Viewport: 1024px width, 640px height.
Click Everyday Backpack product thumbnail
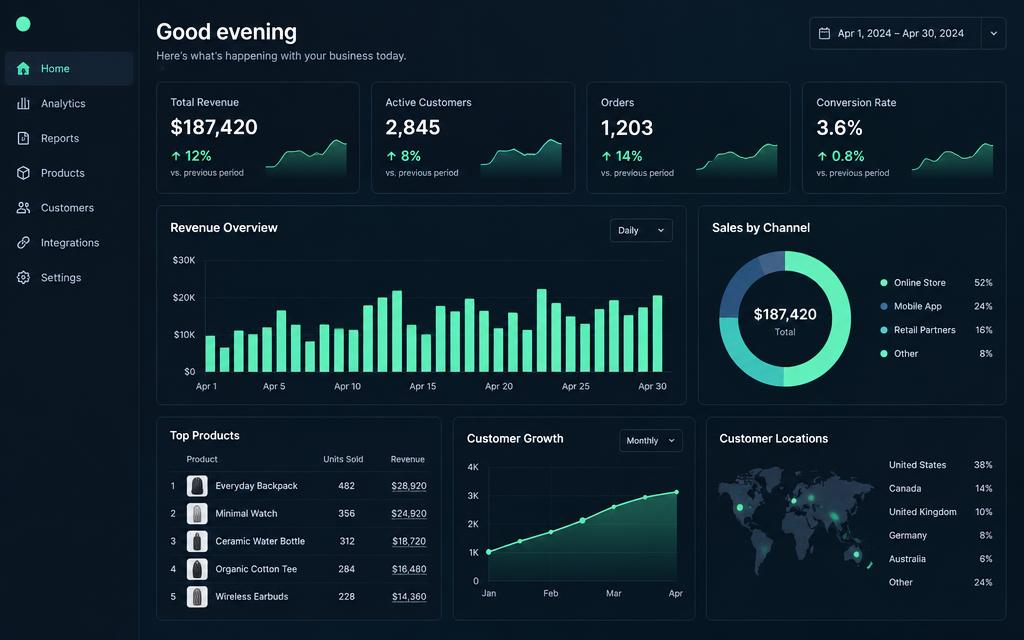pyautogui.click(x=197, y=486)
